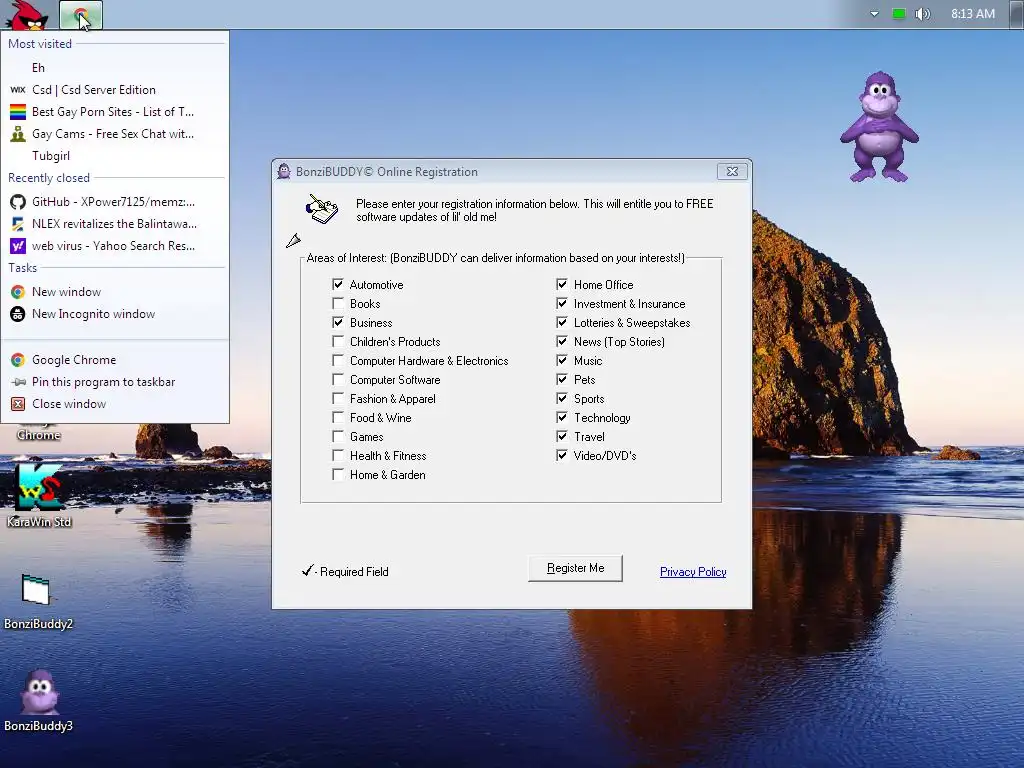1024x768 pixels.
Task: Click the Chrome icon beside New window
Action: click(x=18, y=292)
